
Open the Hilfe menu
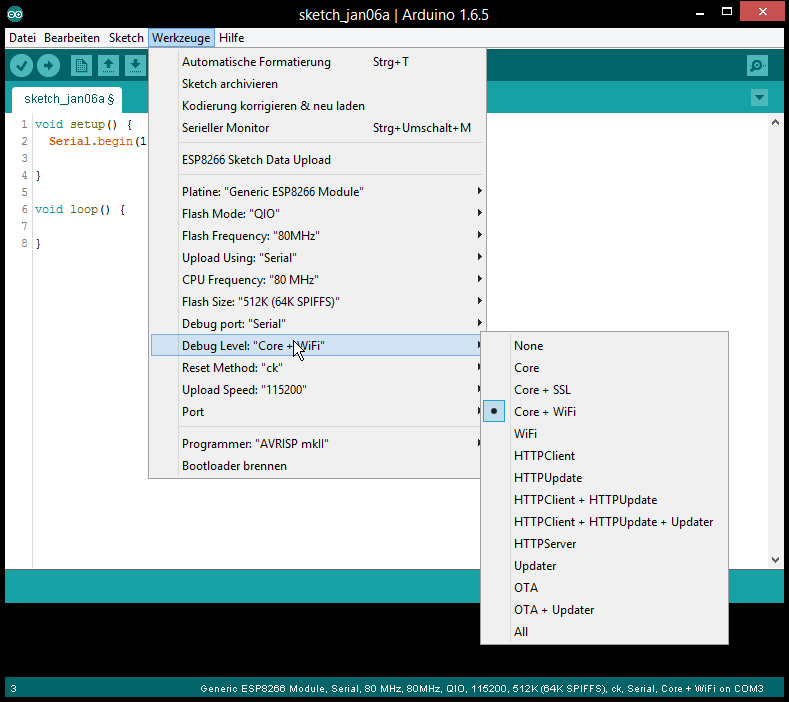[x=231, y=38]
